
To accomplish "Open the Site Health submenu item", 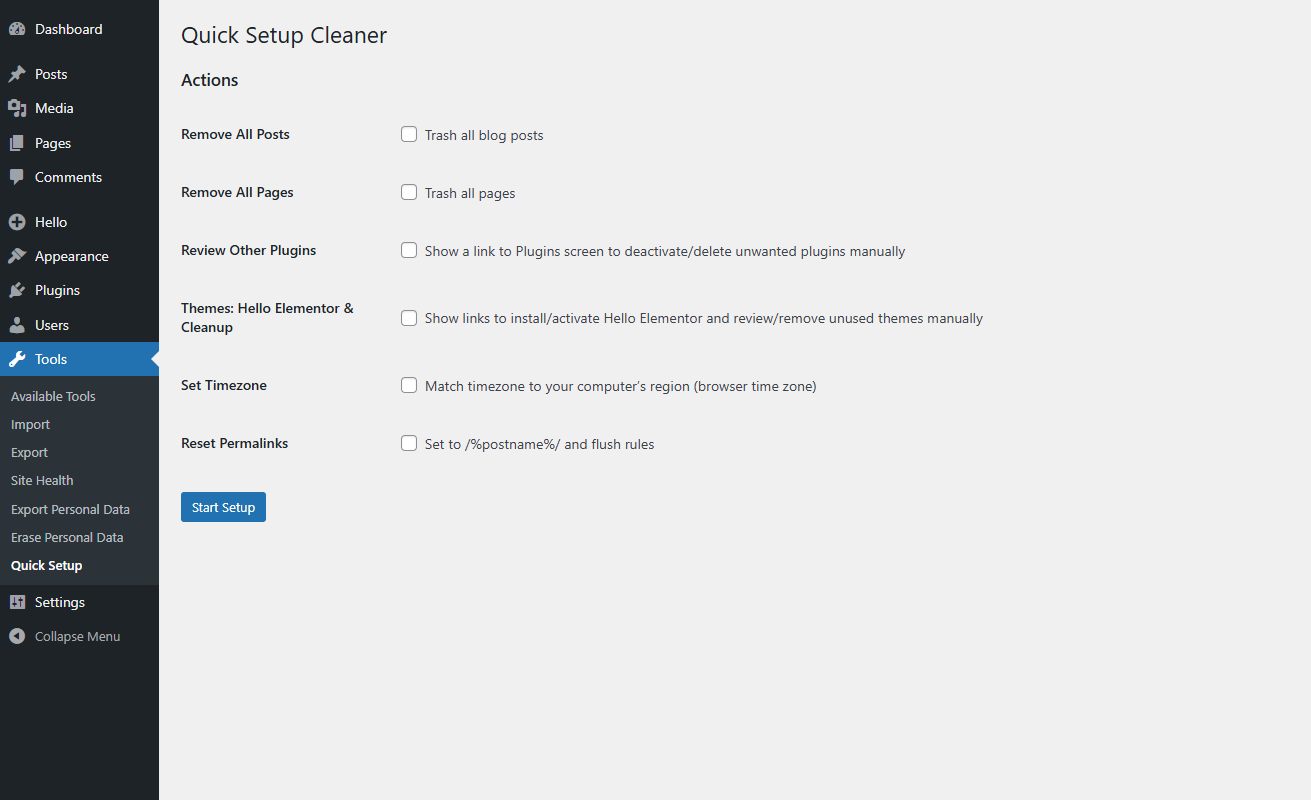I will coord(42,480).
